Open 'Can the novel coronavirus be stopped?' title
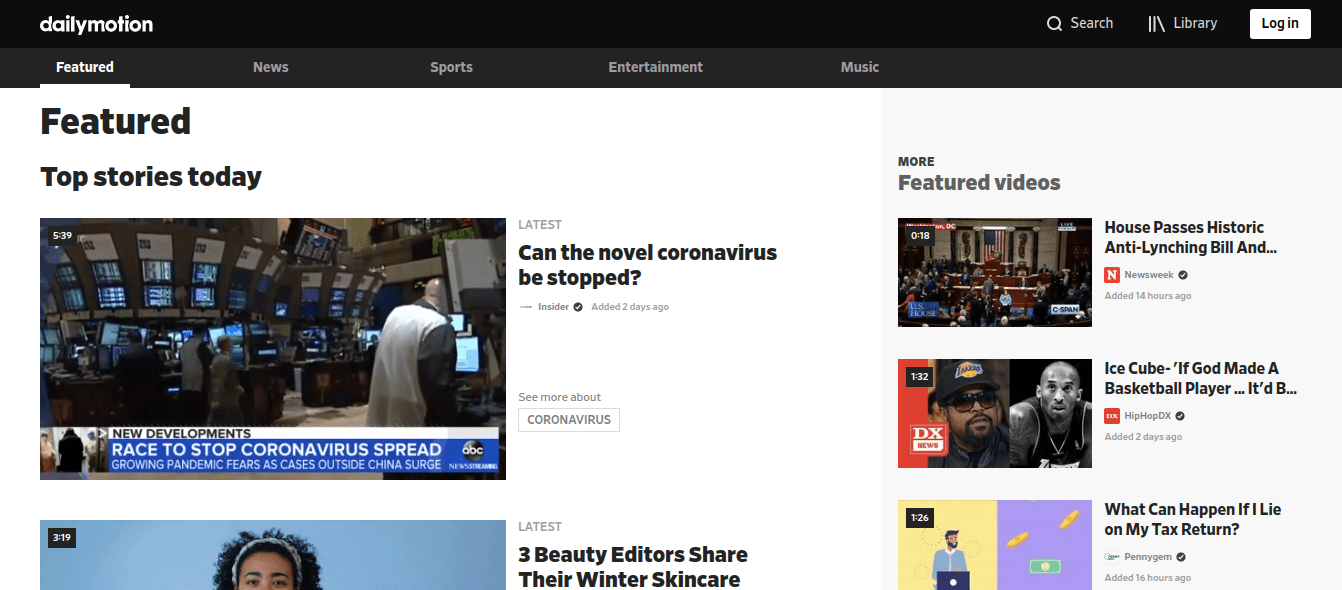 point(648,265)
